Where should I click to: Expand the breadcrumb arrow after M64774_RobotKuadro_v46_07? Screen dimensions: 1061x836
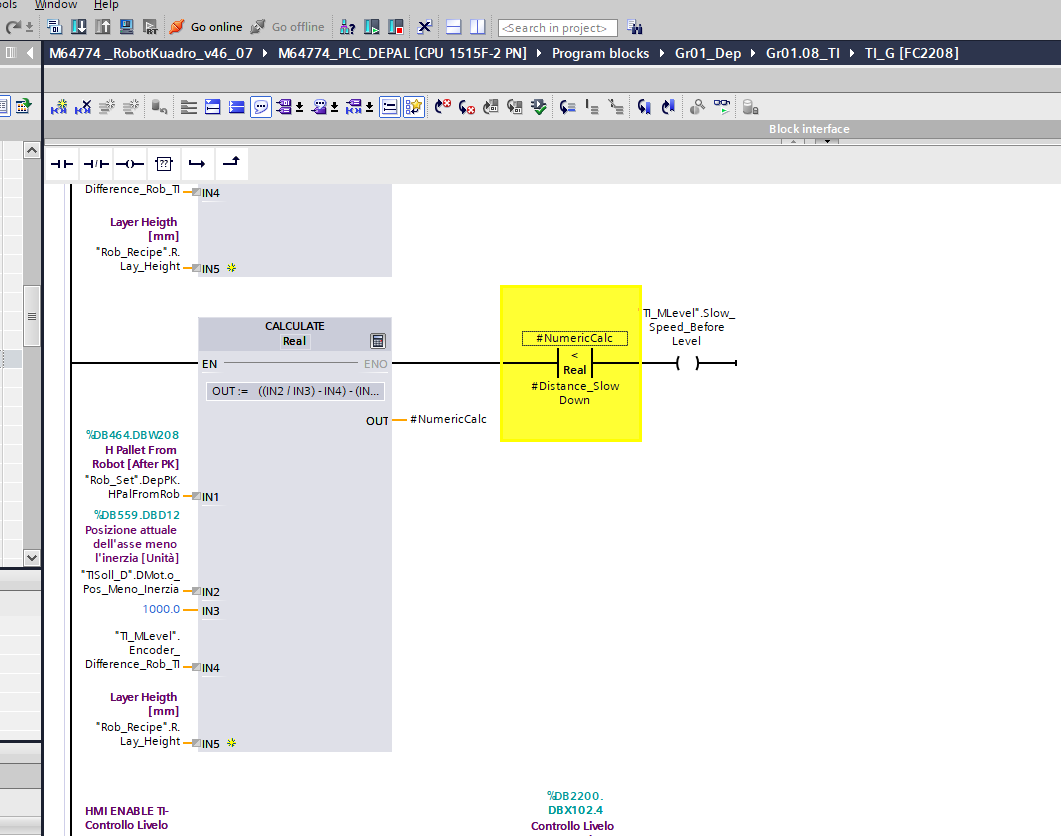point(265,53)
